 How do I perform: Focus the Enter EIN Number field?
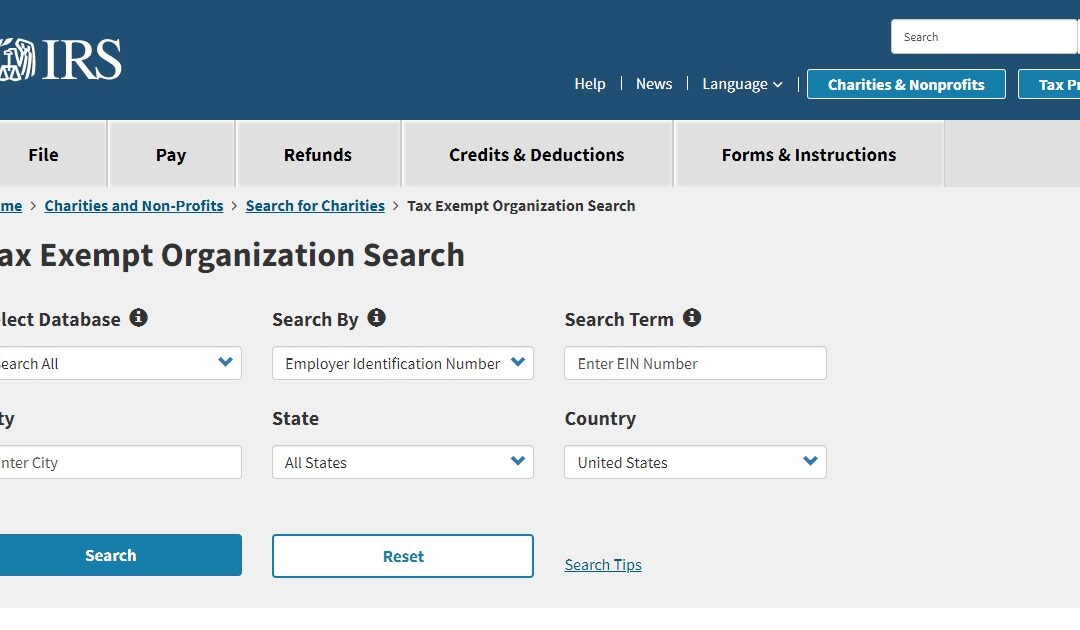tap(695, 363)
